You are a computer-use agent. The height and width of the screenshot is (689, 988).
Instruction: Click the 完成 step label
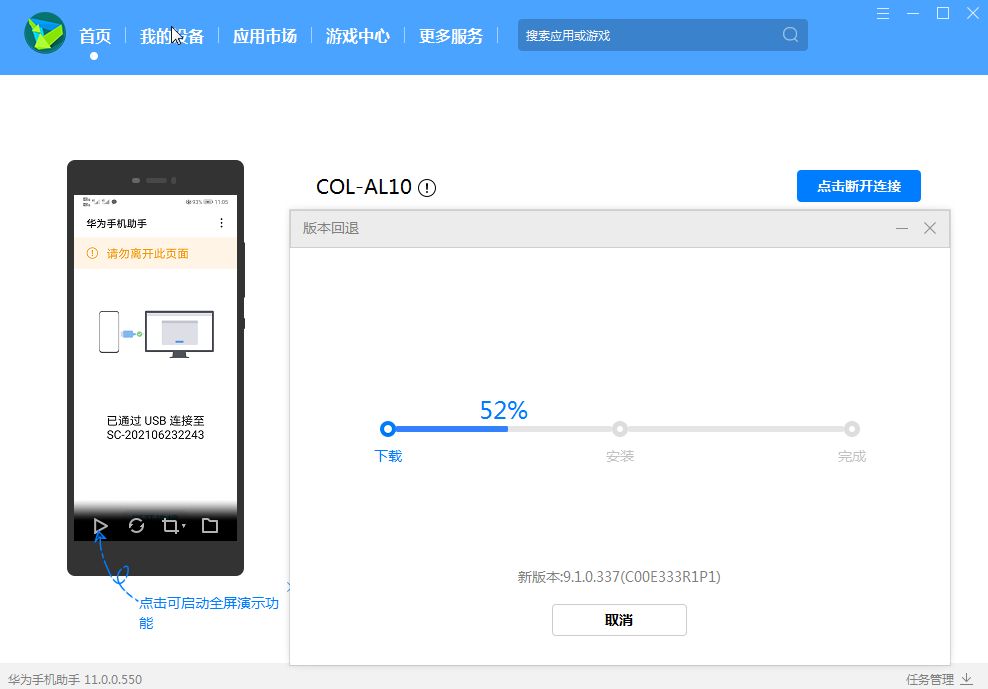click(852, 456)
